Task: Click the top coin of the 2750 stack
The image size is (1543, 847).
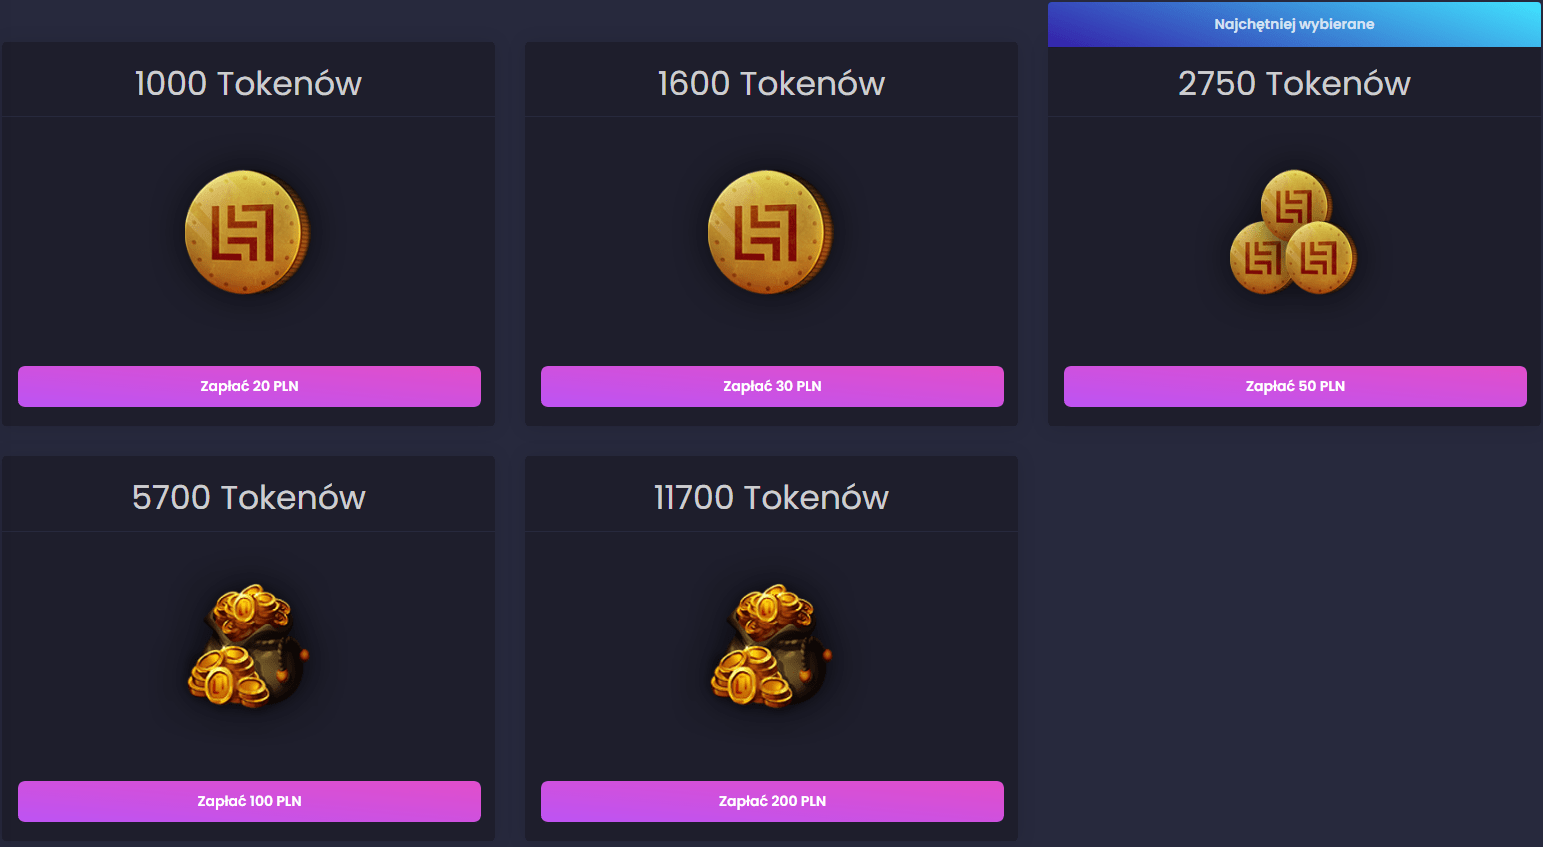Action: click(1296, 203)
